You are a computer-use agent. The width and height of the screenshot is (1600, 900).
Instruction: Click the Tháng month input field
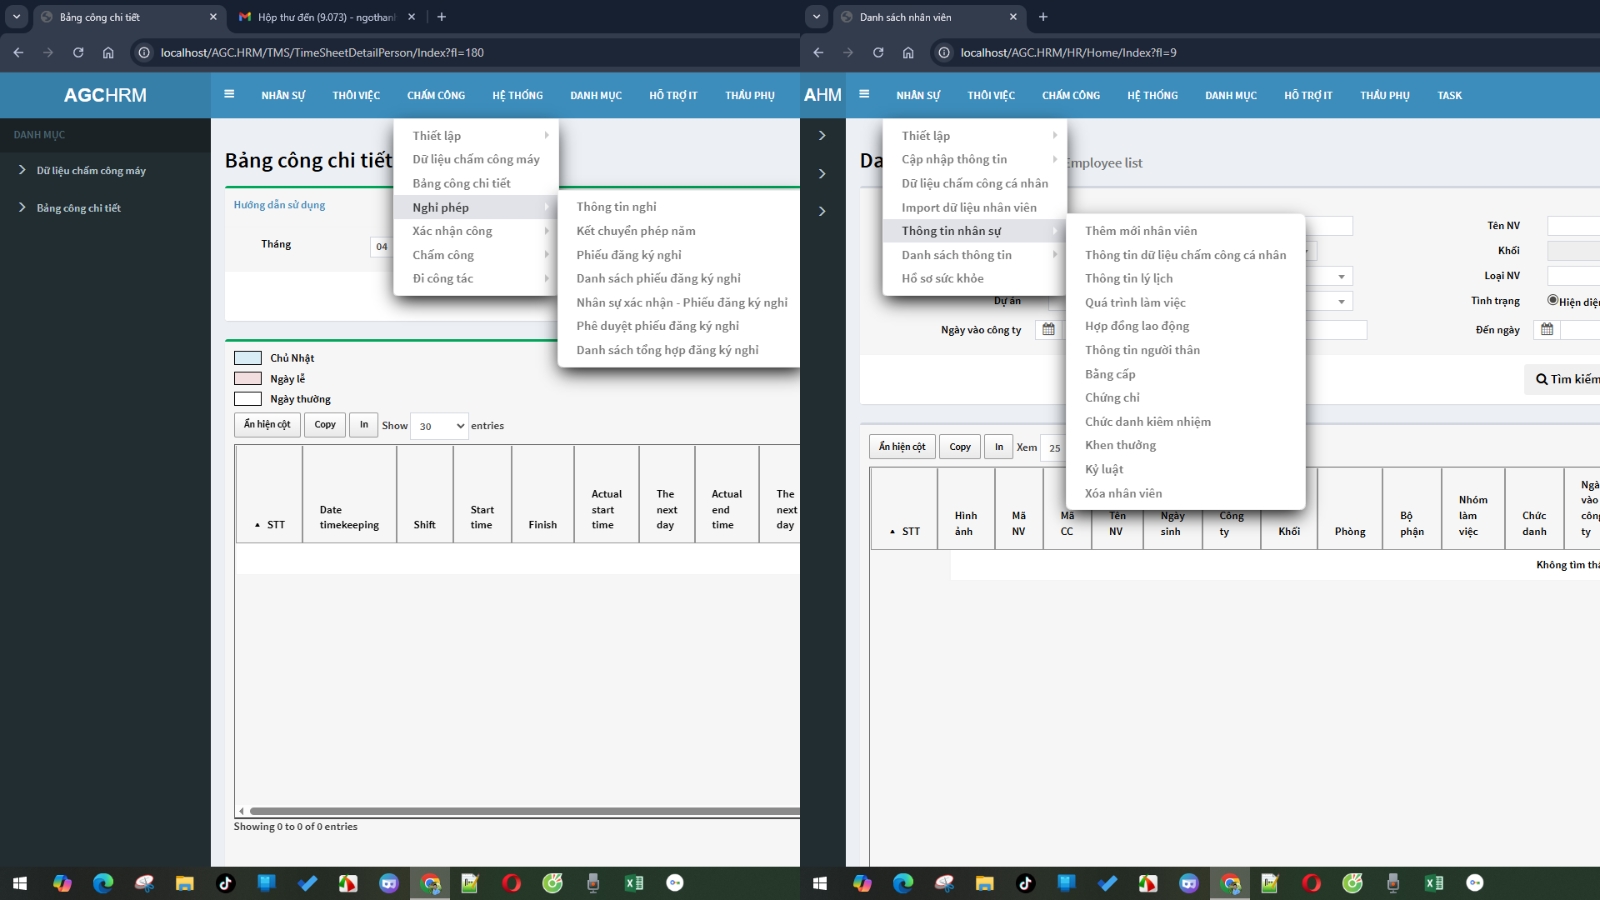click(x=381, y=246)
